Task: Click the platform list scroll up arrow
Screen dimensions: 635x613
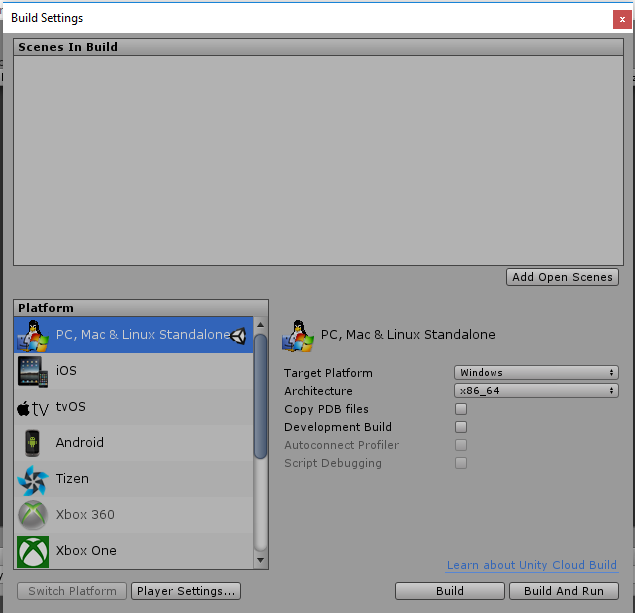Action: tap(260, 325)
